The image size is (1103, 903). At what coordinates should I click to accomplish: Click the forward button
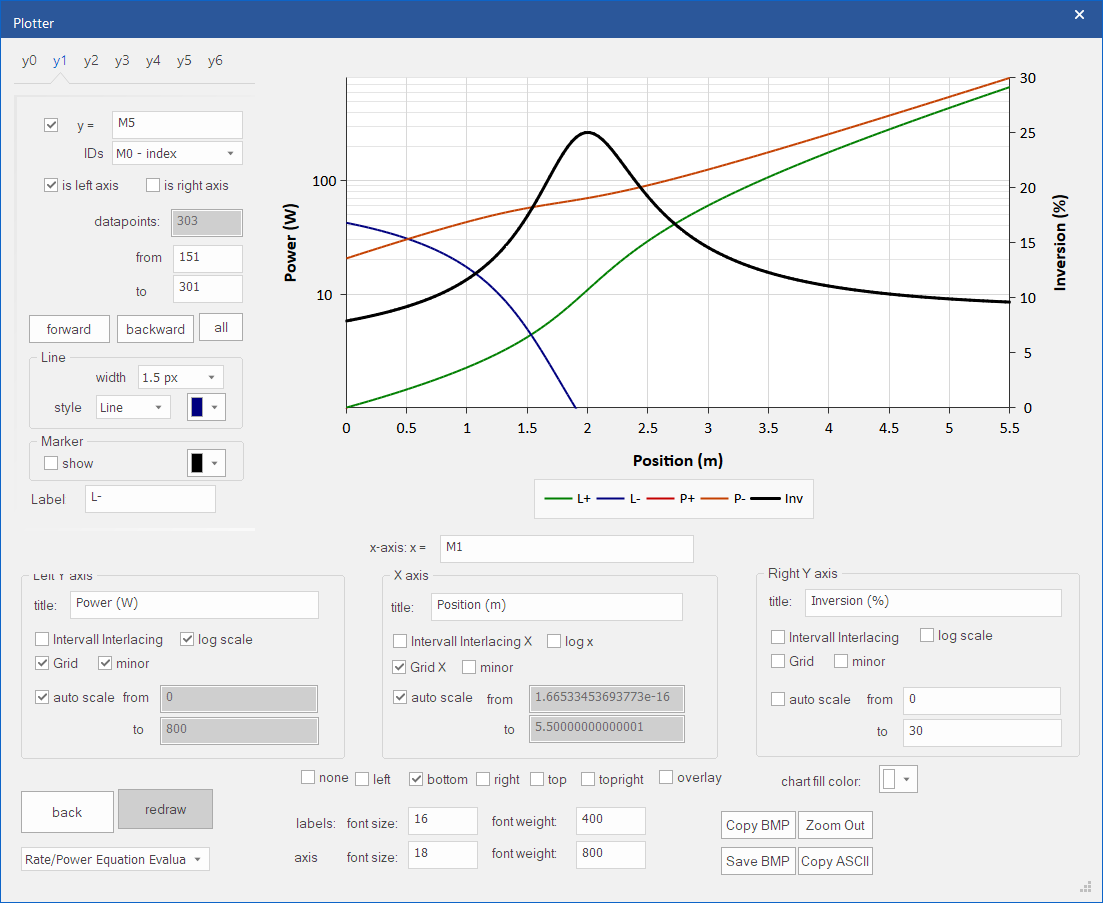69,329
